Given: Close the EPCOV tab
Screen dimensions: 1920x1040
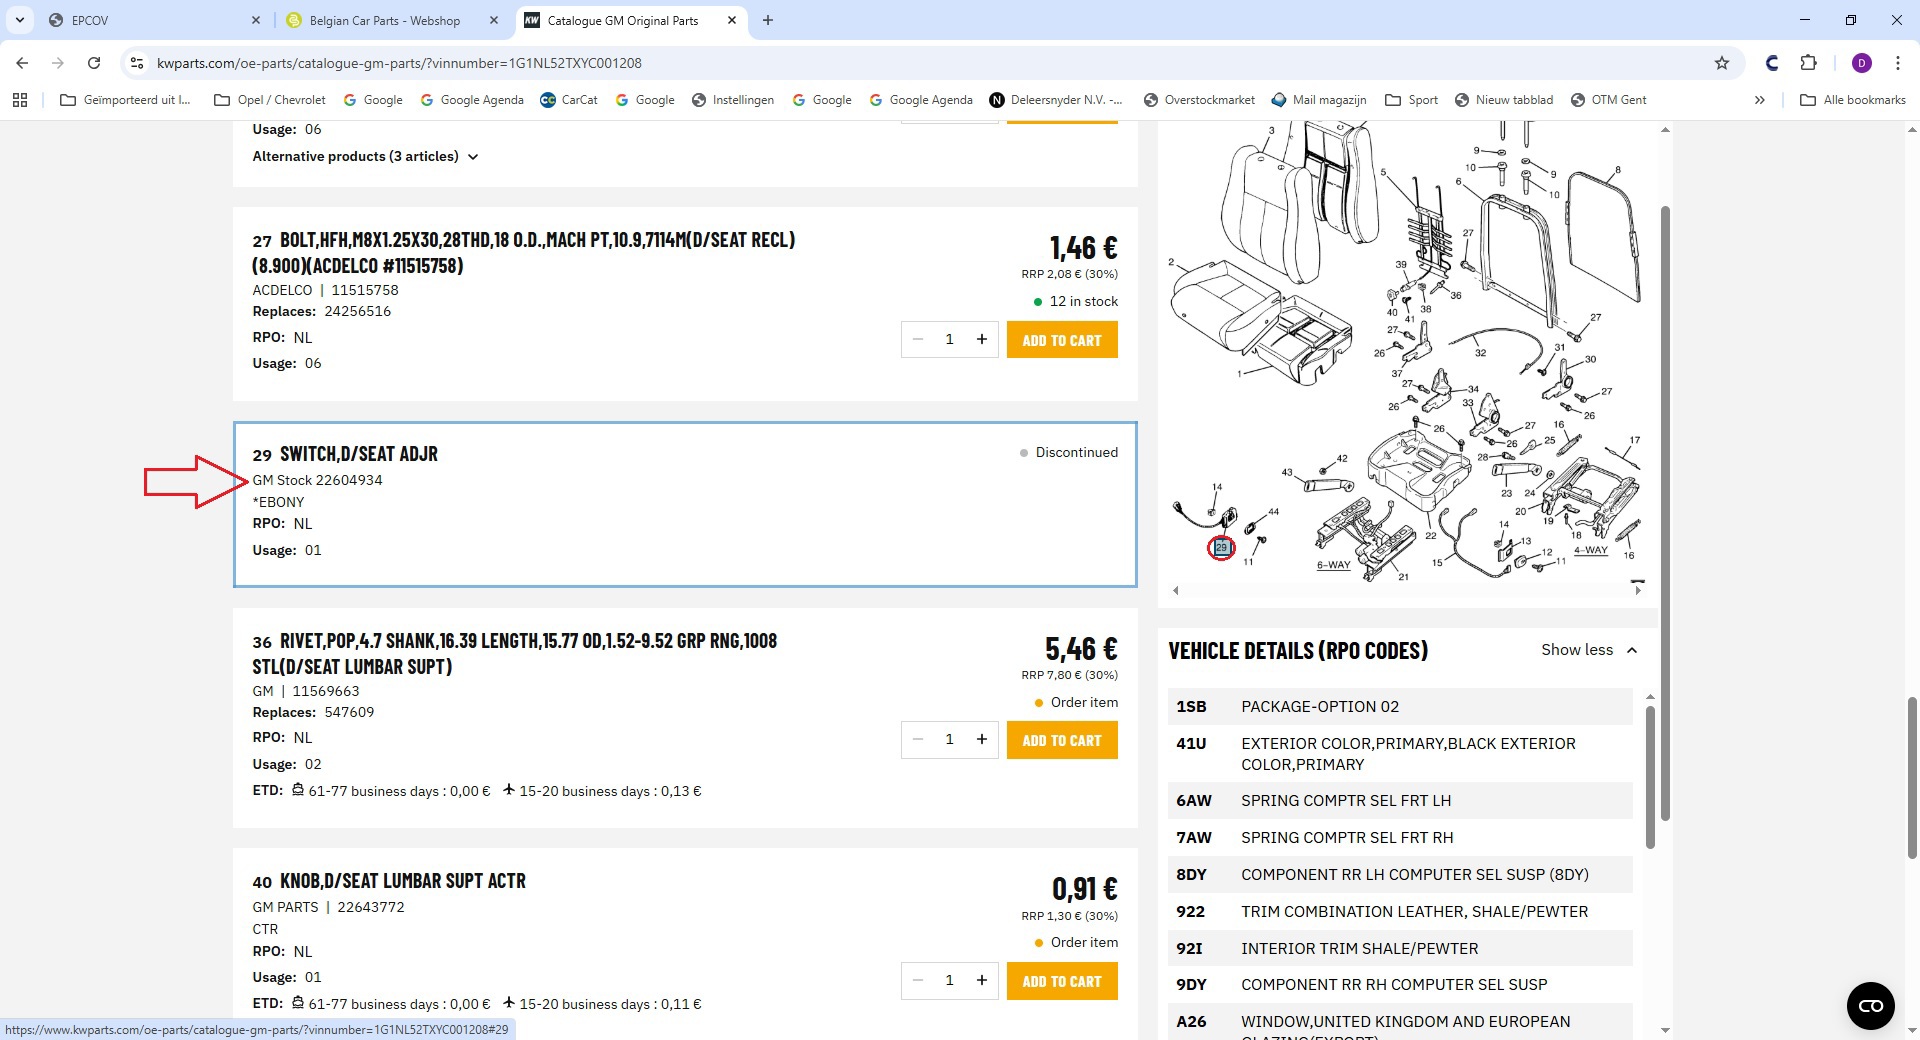Looking at the screenshot, I should click(x=256, y=20).
